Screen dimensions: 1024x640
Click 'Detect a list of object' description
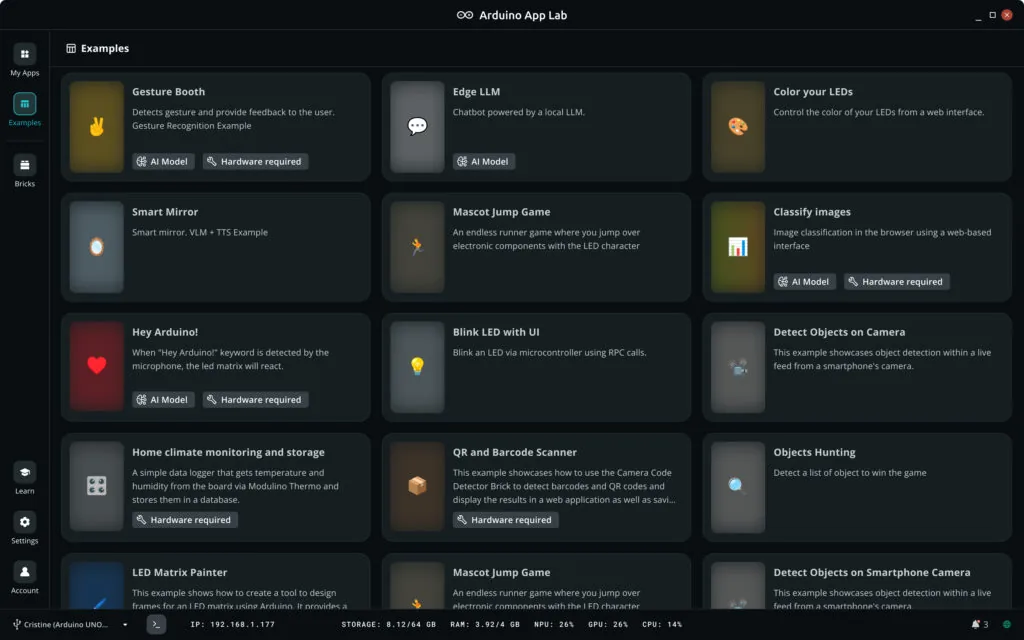(850, 473)
